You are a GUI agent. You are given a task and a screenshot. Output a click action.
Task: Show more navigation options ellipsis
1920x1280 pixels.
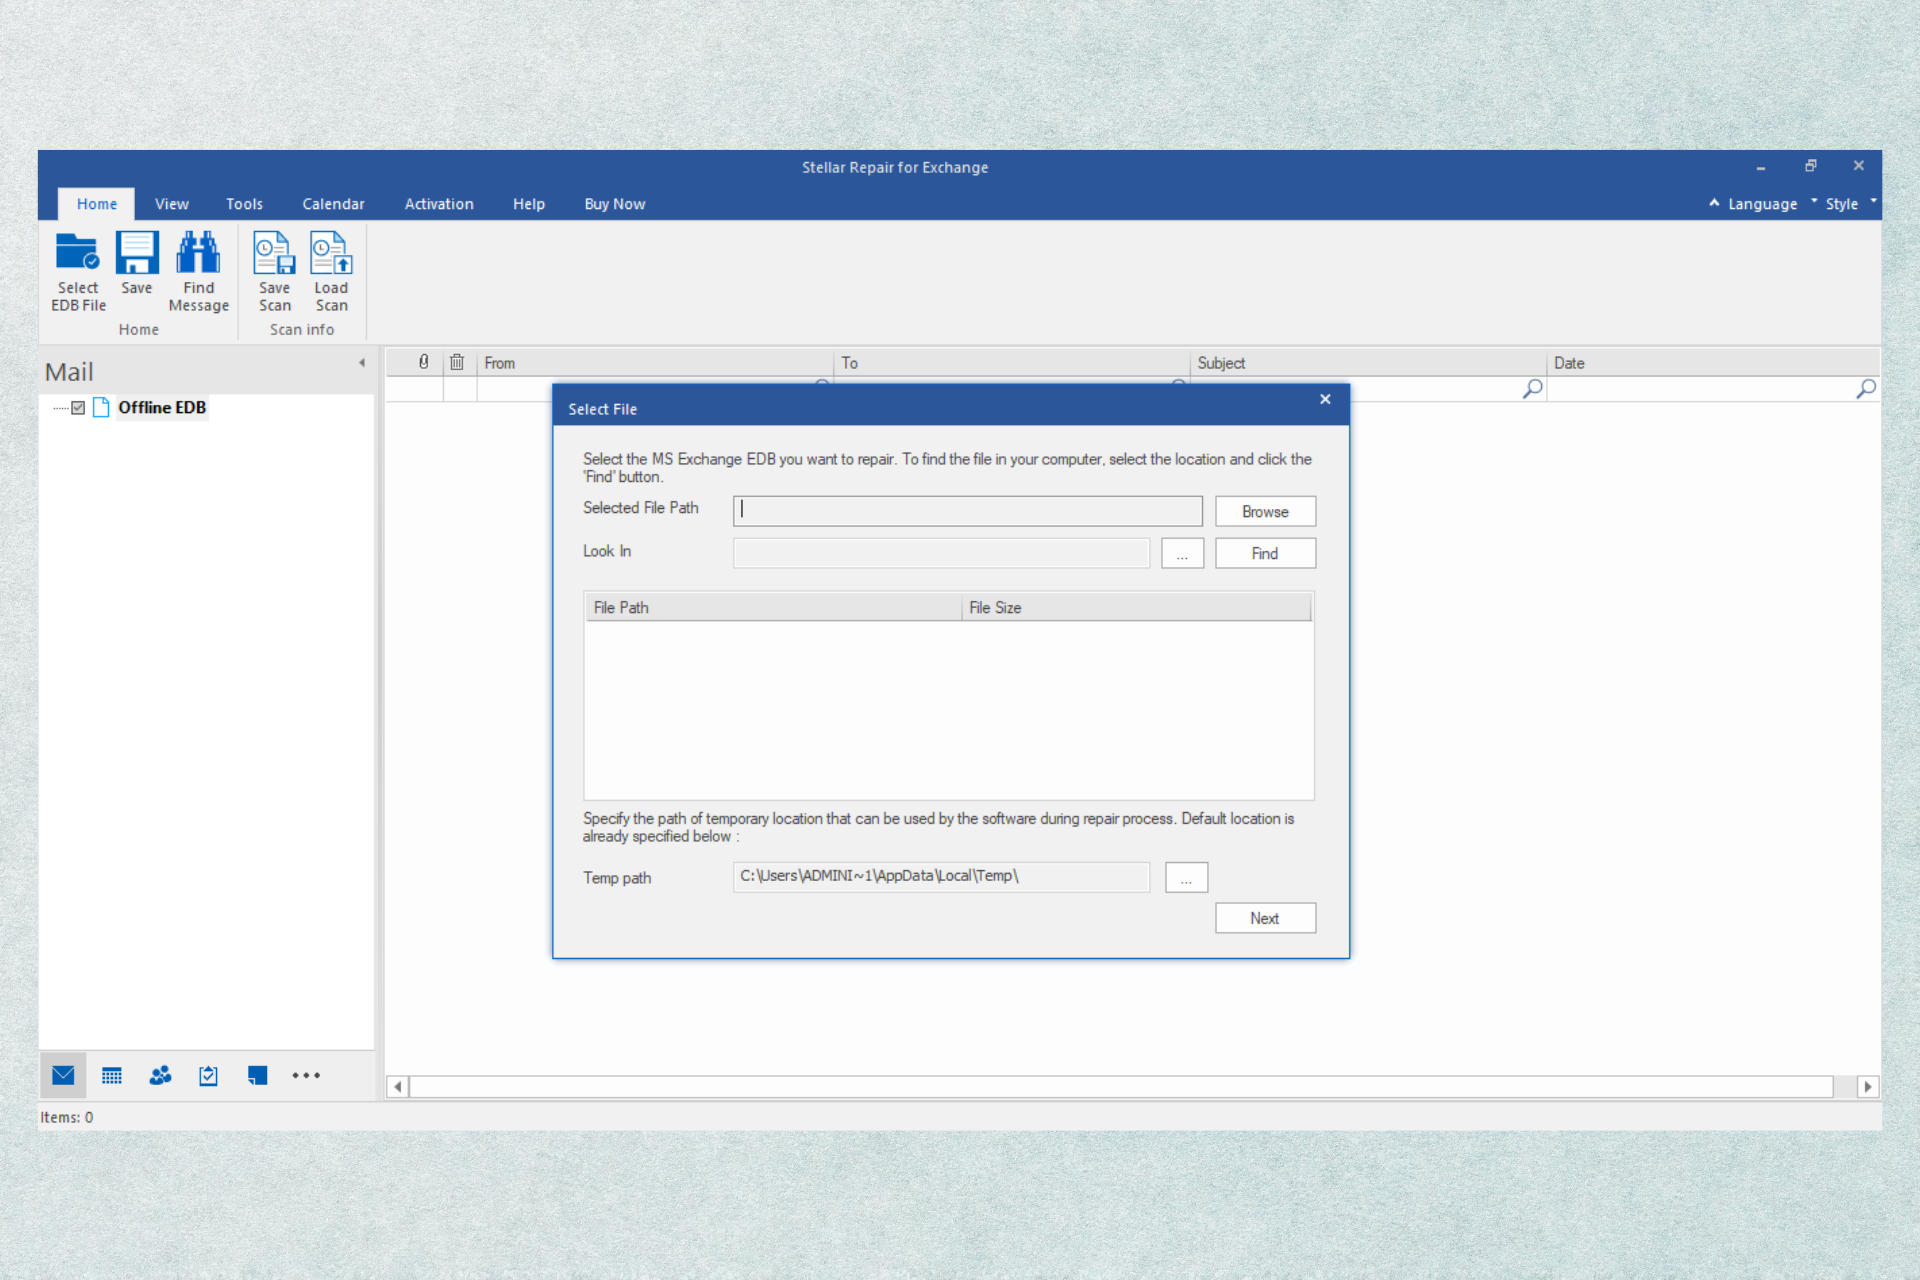click(x=306, y=1076)
